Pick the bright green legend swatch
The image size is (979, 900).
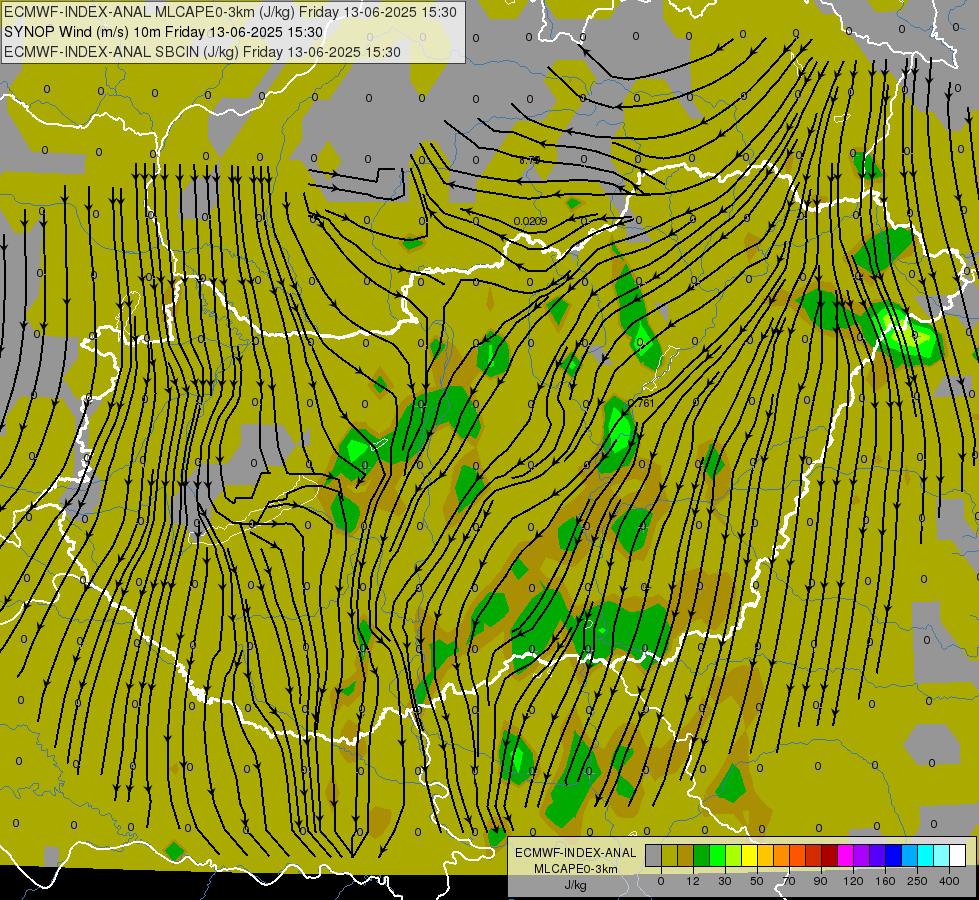tap(718, 855)
